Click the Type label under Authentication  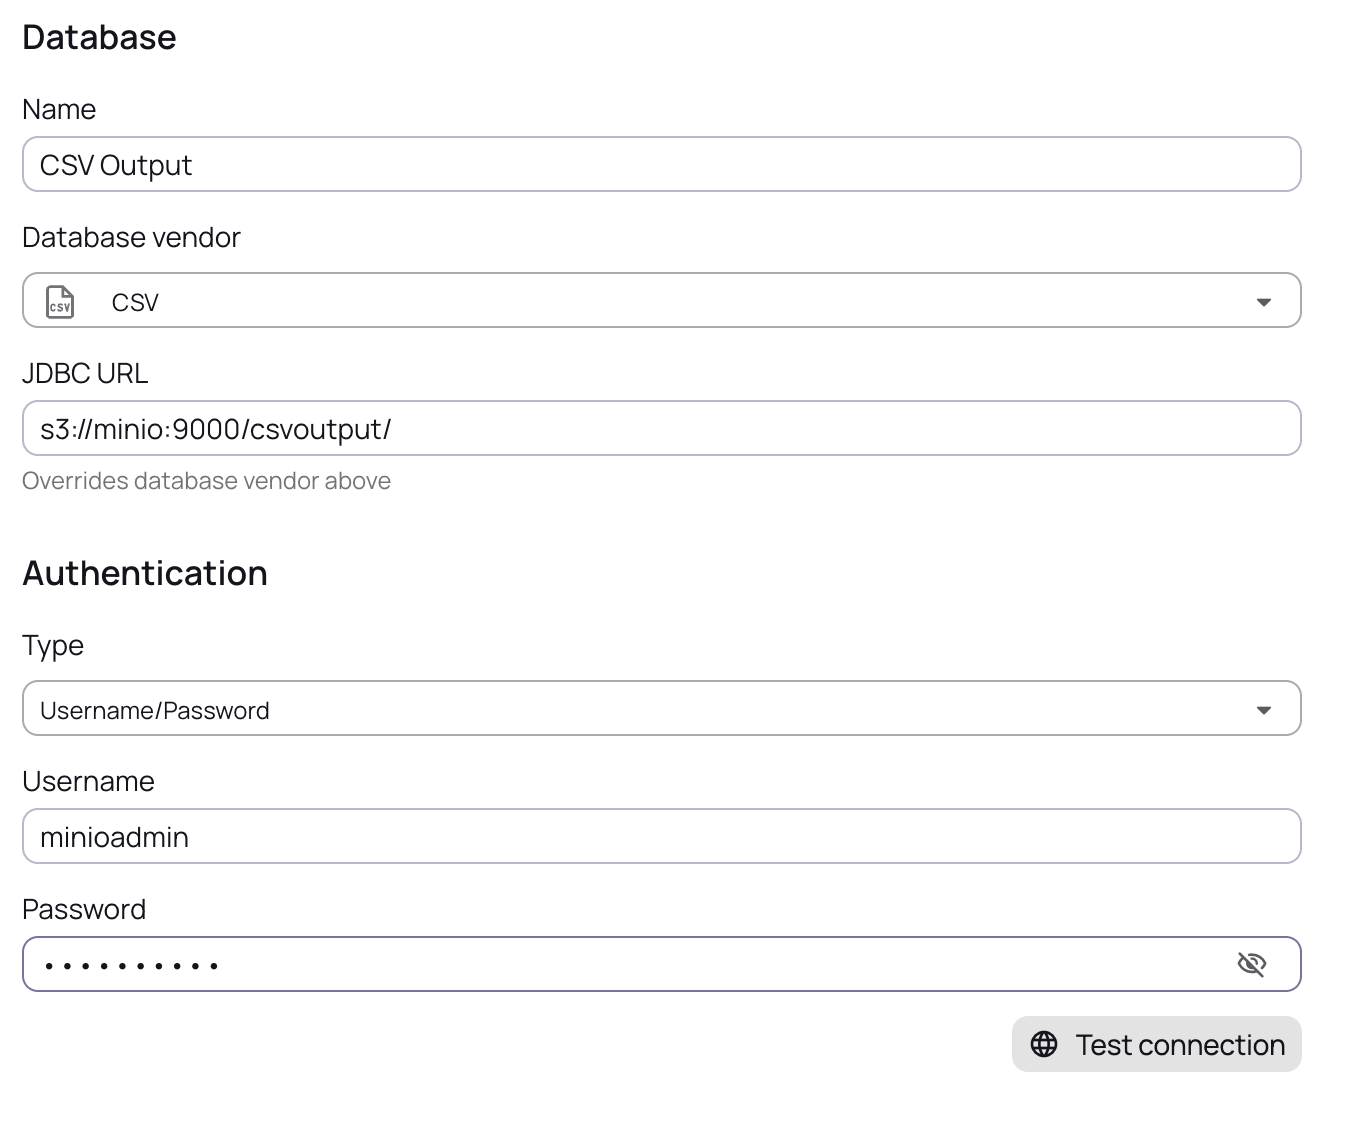[53, 645]
